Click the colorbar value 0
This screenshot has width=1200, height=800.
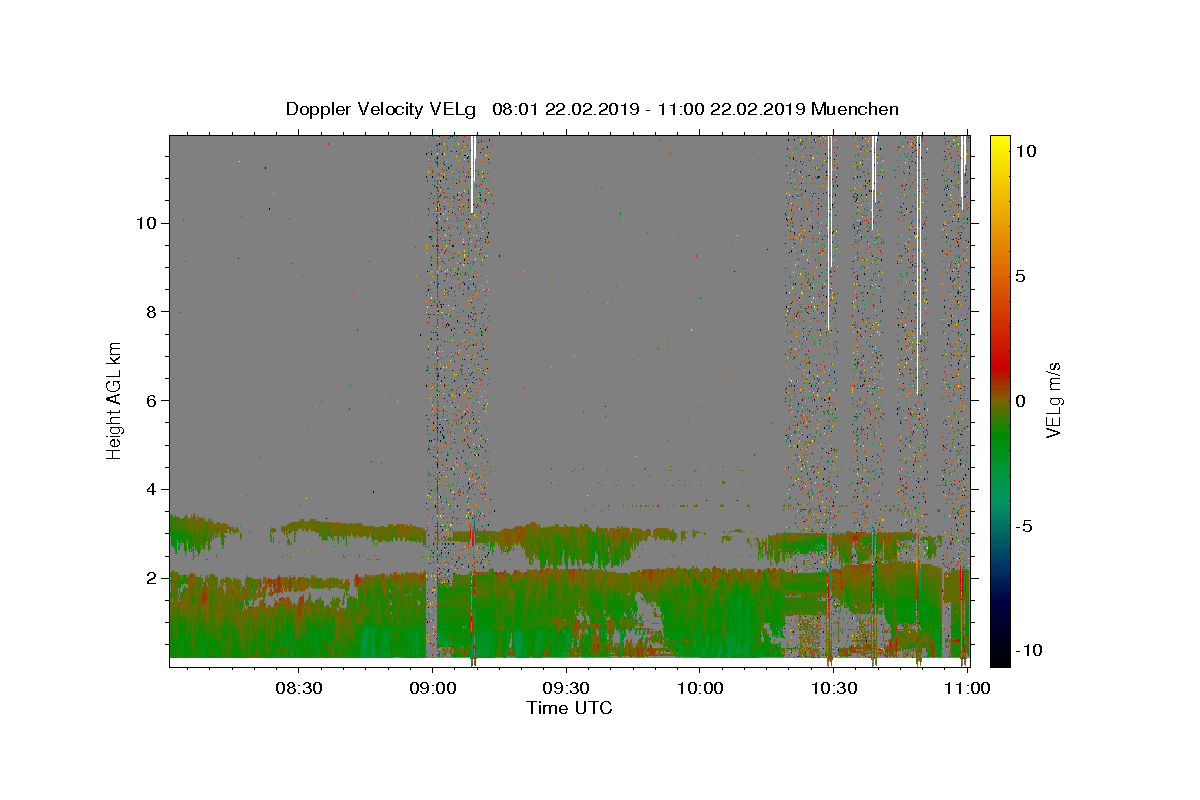[x=1020, y=400]
